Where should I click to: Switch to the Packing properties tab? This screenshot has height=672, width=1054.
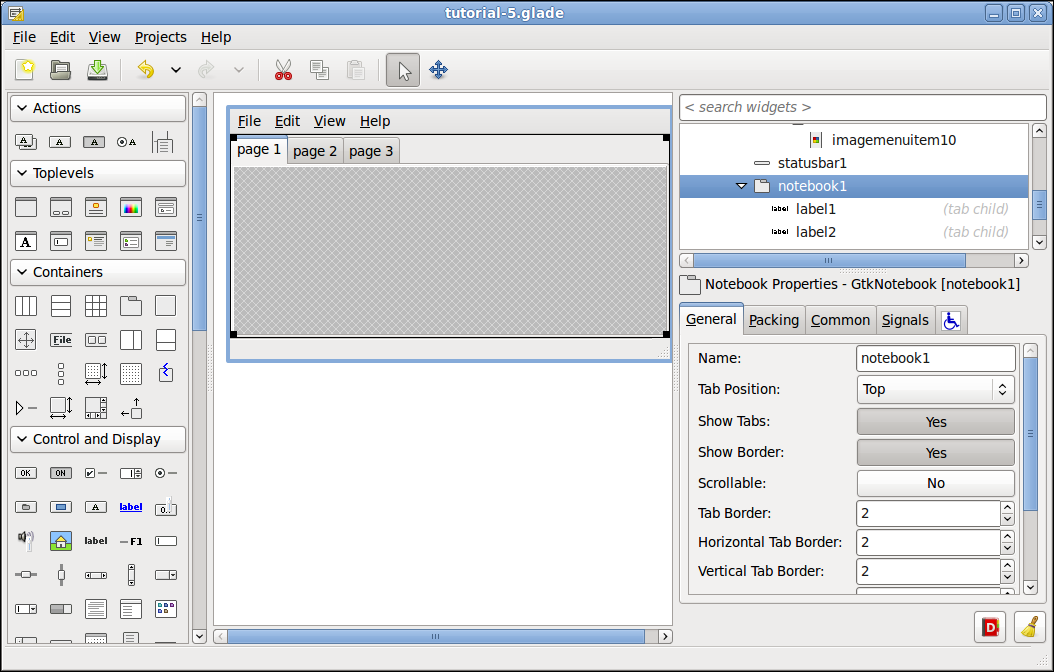pos(774,320)
